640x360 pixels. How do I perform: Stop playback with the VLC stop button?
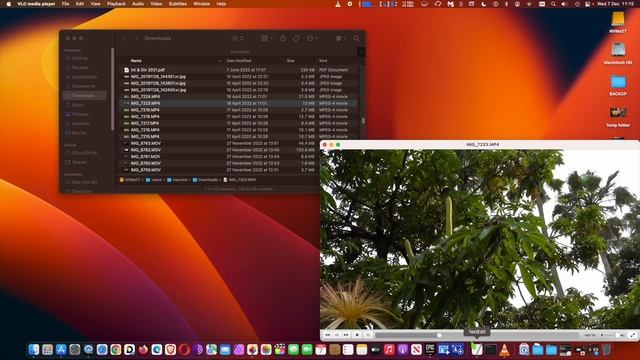(357, 335)
